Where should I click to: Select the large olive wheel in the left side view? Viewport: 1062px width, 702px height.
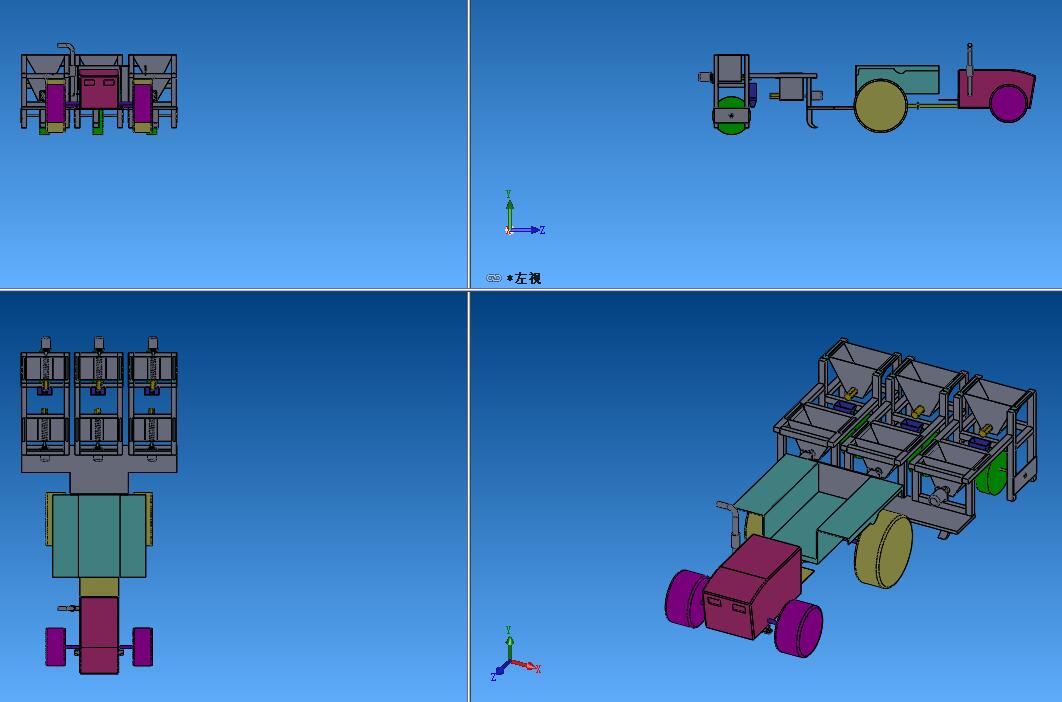pyautogui.click(x=880, y=106)
